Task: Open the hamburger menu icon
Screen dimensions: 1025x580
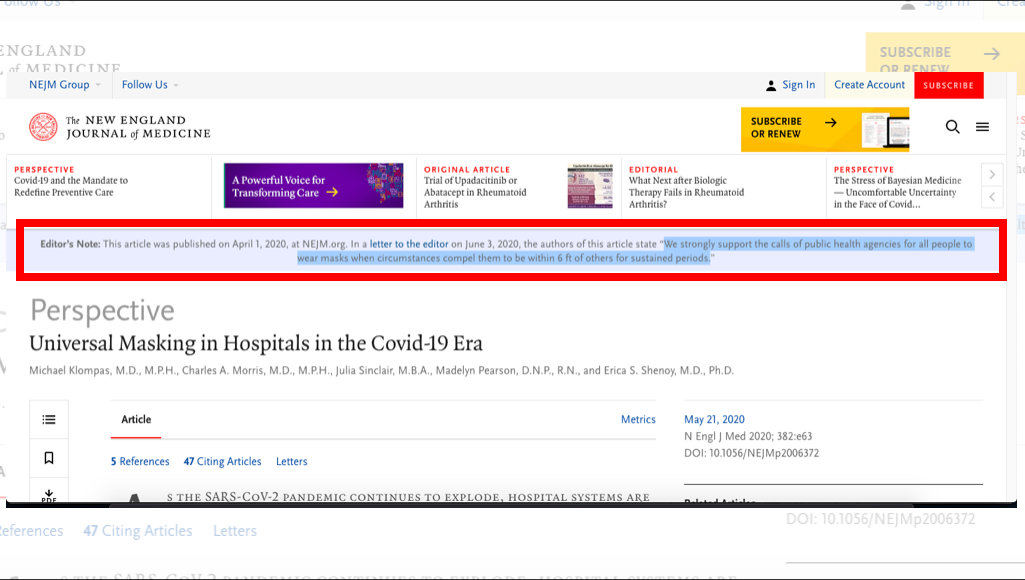Action: pos(983,127)
